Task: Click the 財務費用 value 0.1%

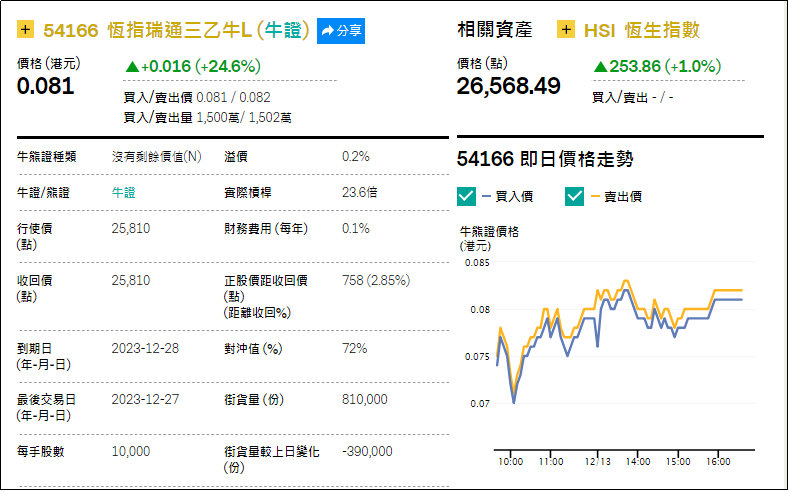Action: pos(356,228)
